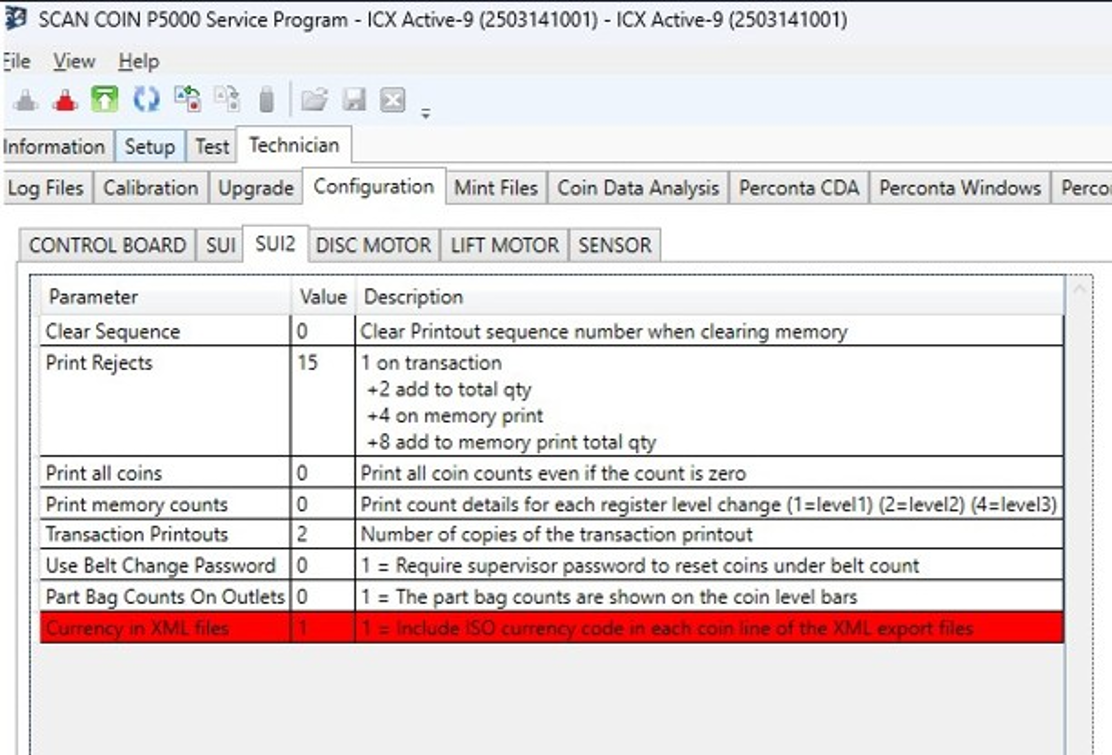Image resolution: width=1112 pixels, height=755 pixels.
Task: Select the Technician tab
Action: click(294, 145)
